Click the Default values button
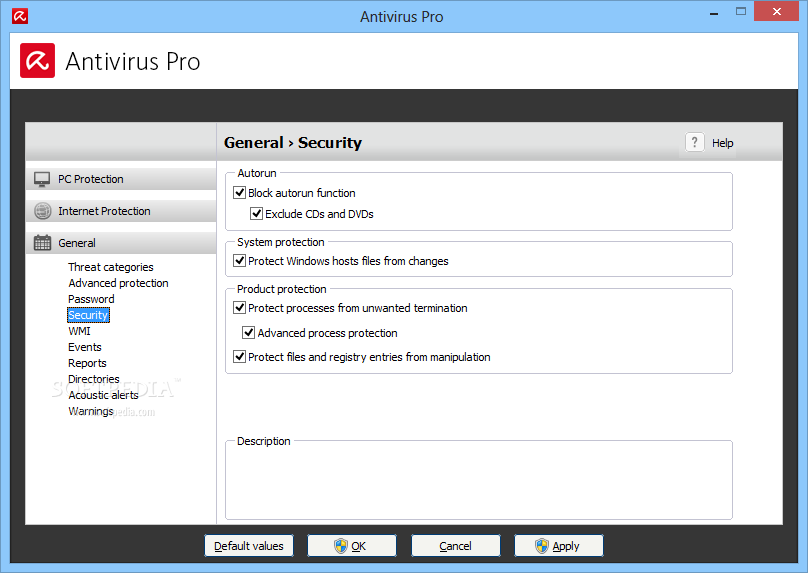This screenshot has height=573, width=808. pos(249,546)
